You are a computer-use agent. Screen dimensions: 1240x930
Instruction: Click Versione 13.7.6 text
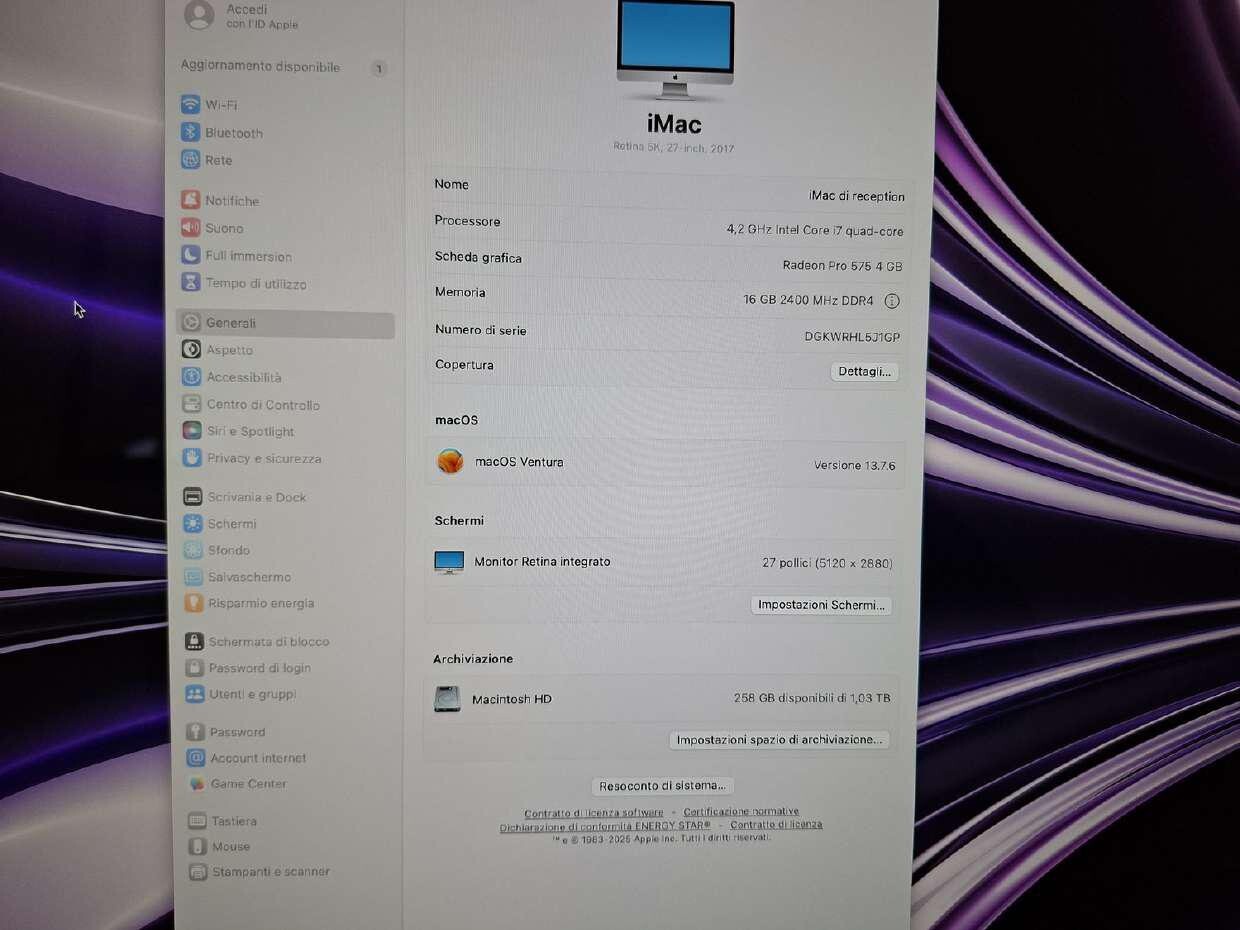[x=854, y=466]
